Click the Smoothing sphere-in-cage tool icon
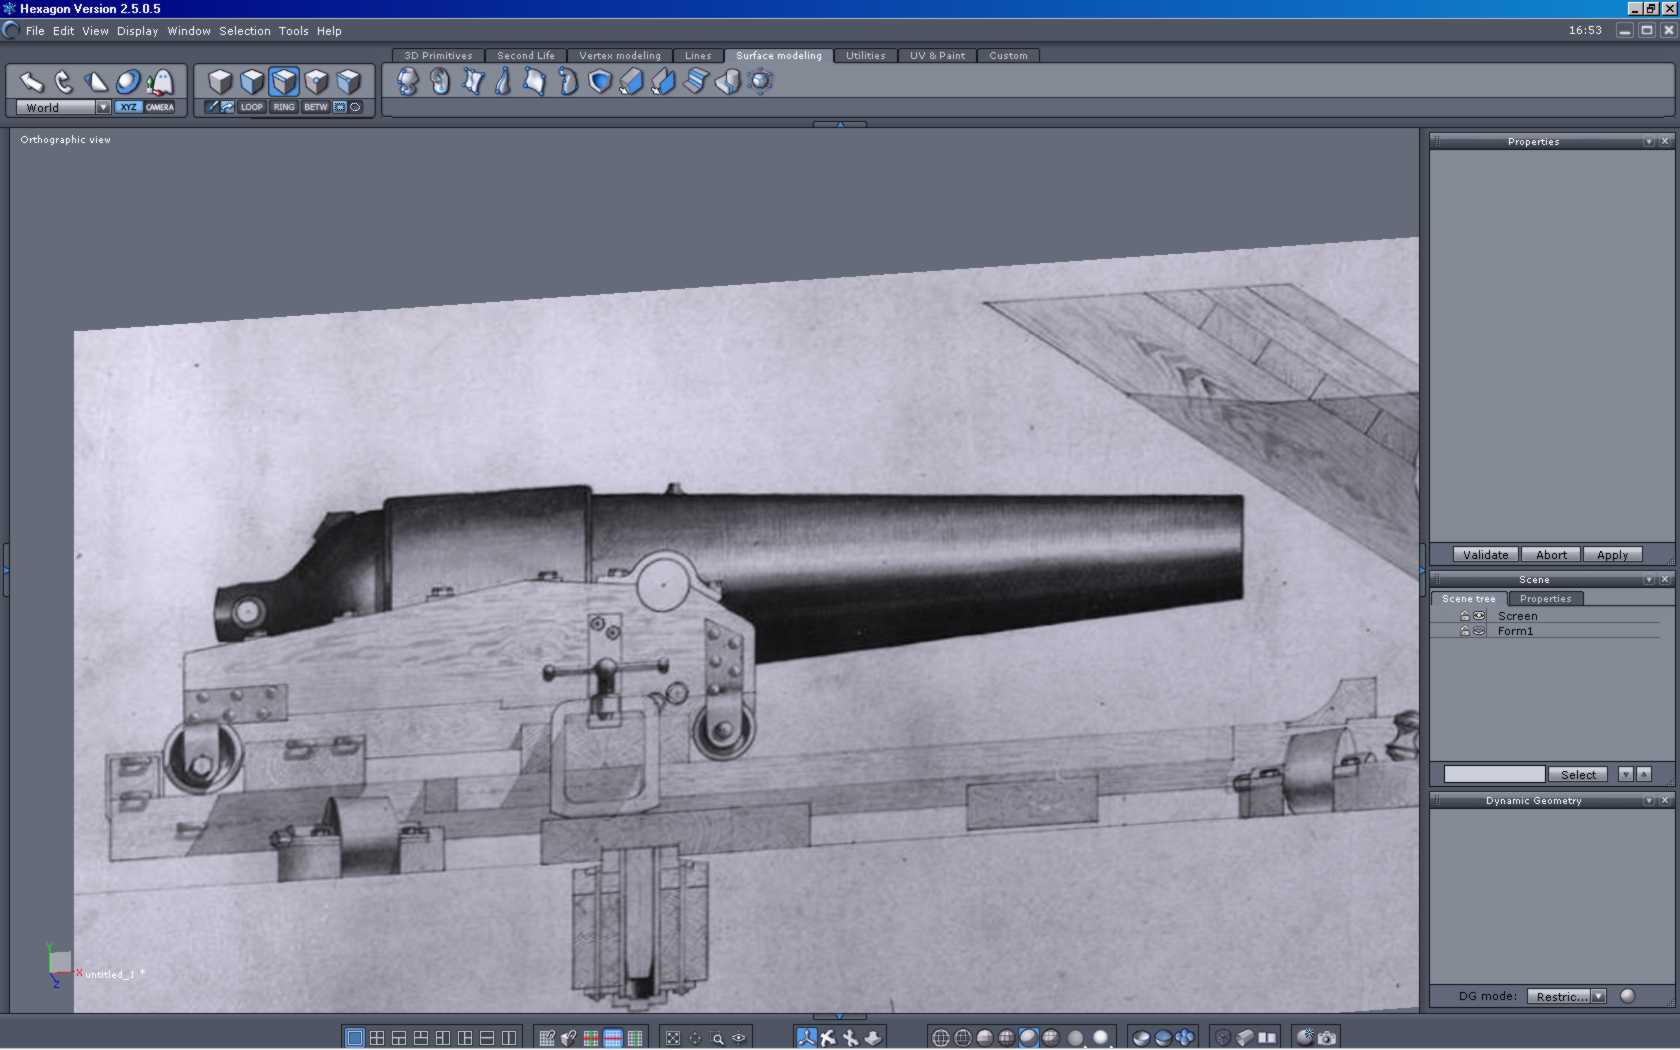 tap(759, 82)
